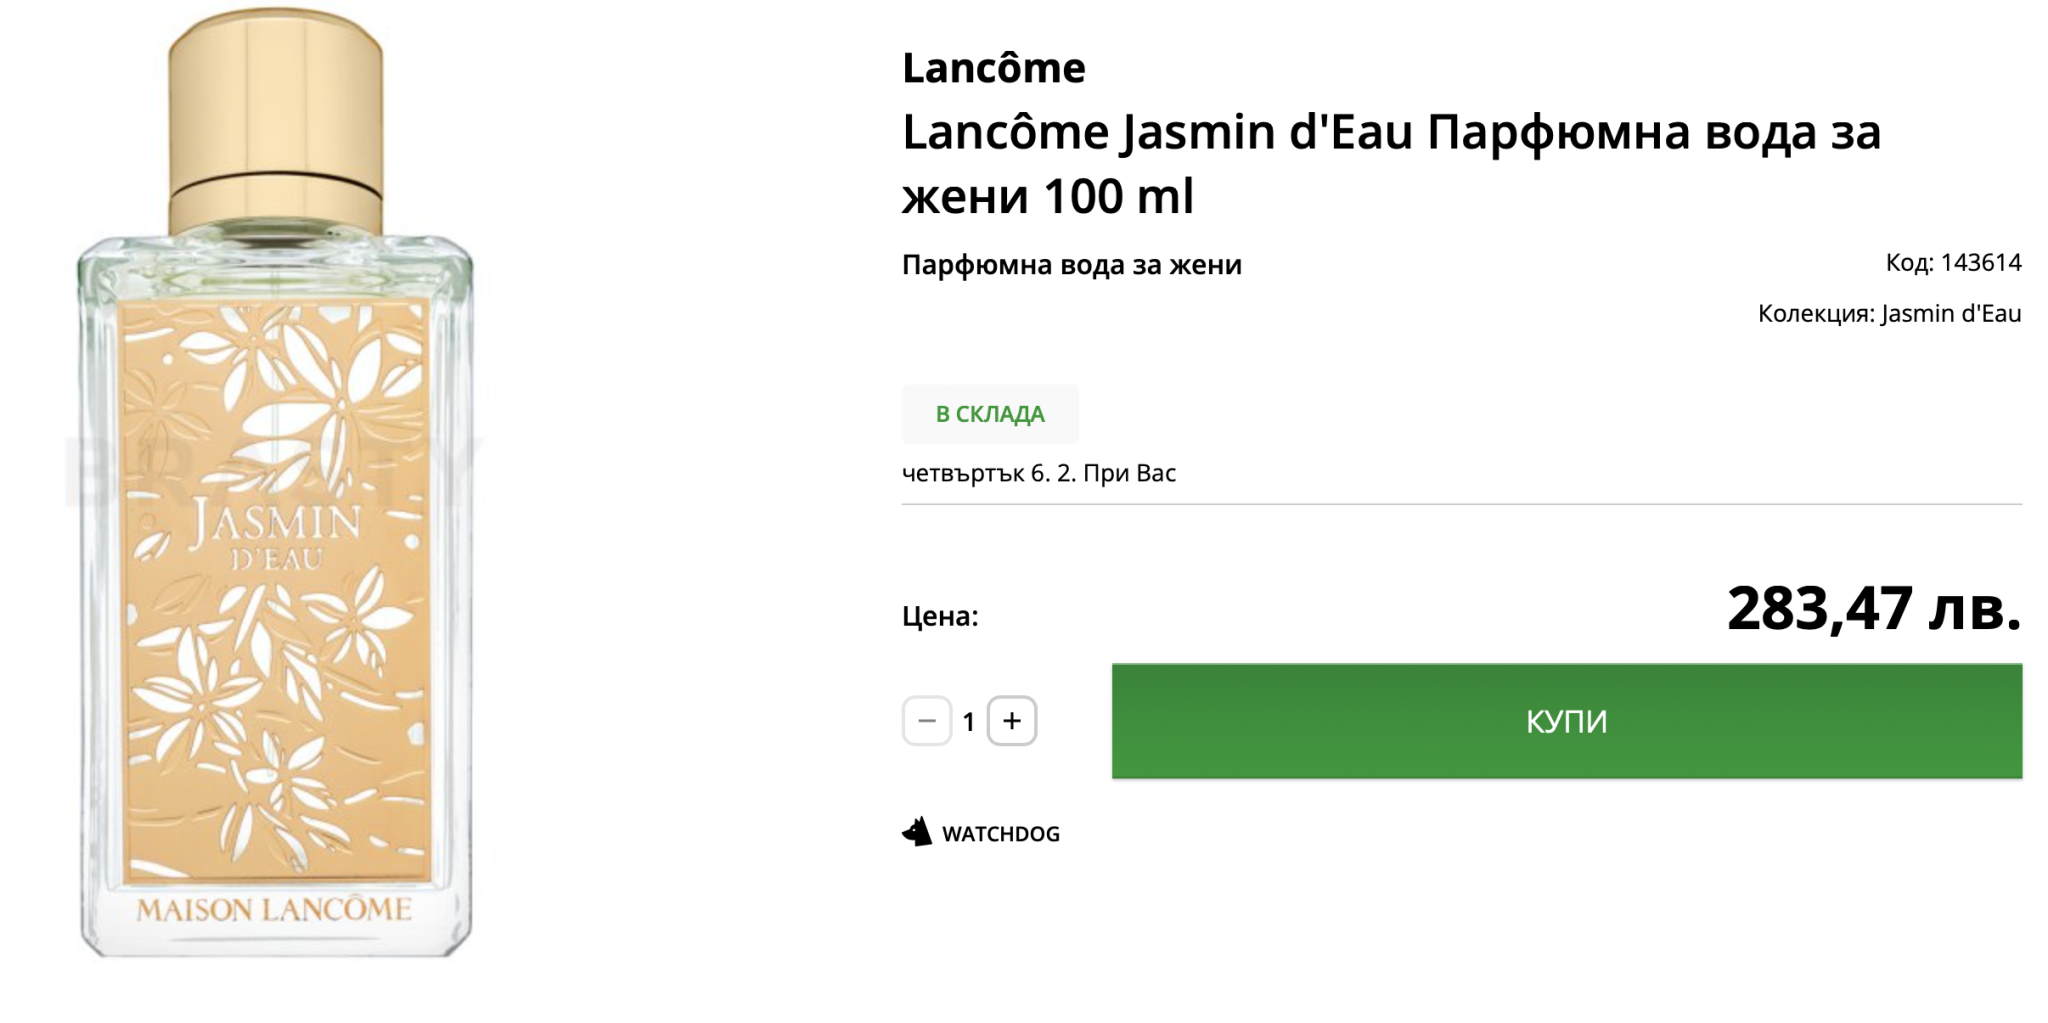The image size is (2048, 1023).
Task: Click the Watchdog dog icon
Action: (x=916, y=832)
